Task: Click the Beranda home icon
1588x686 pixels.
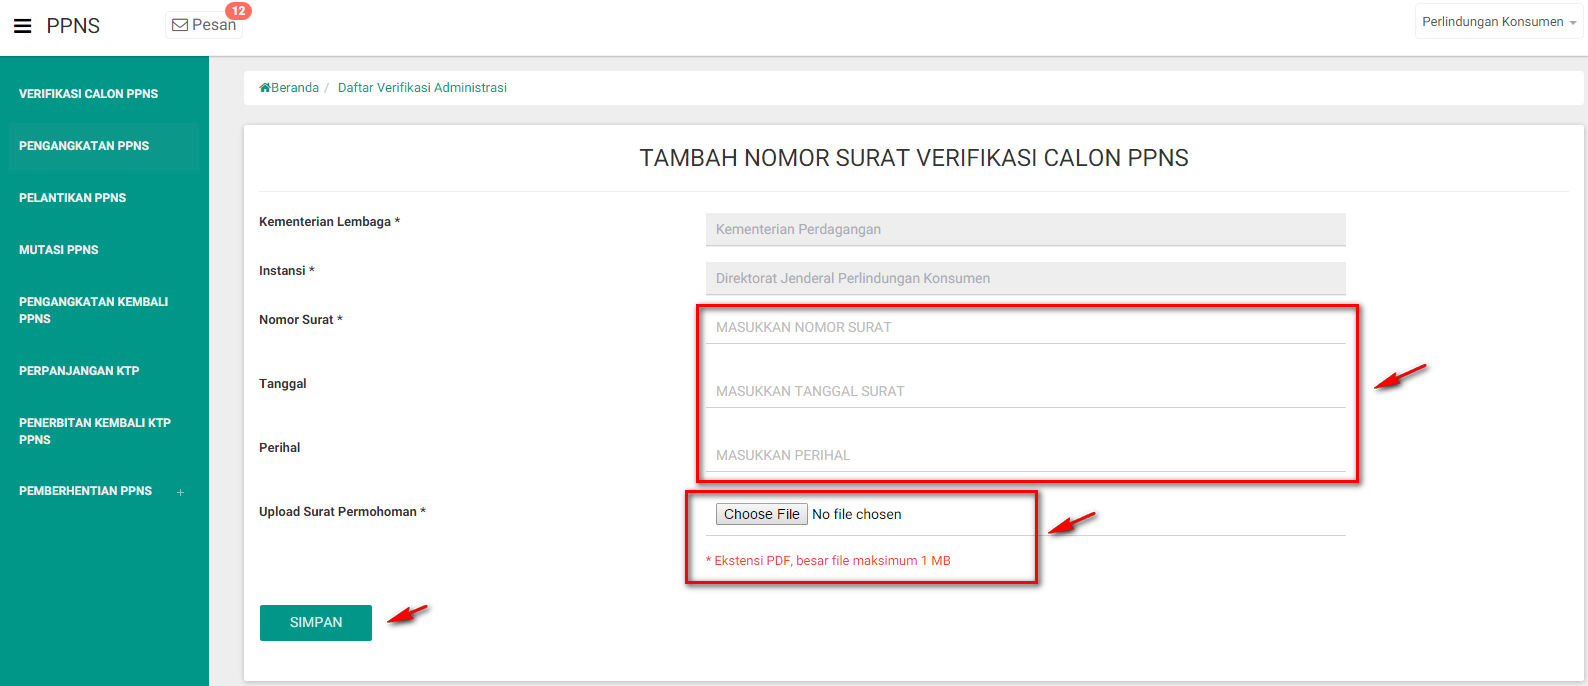Action: 265,88
